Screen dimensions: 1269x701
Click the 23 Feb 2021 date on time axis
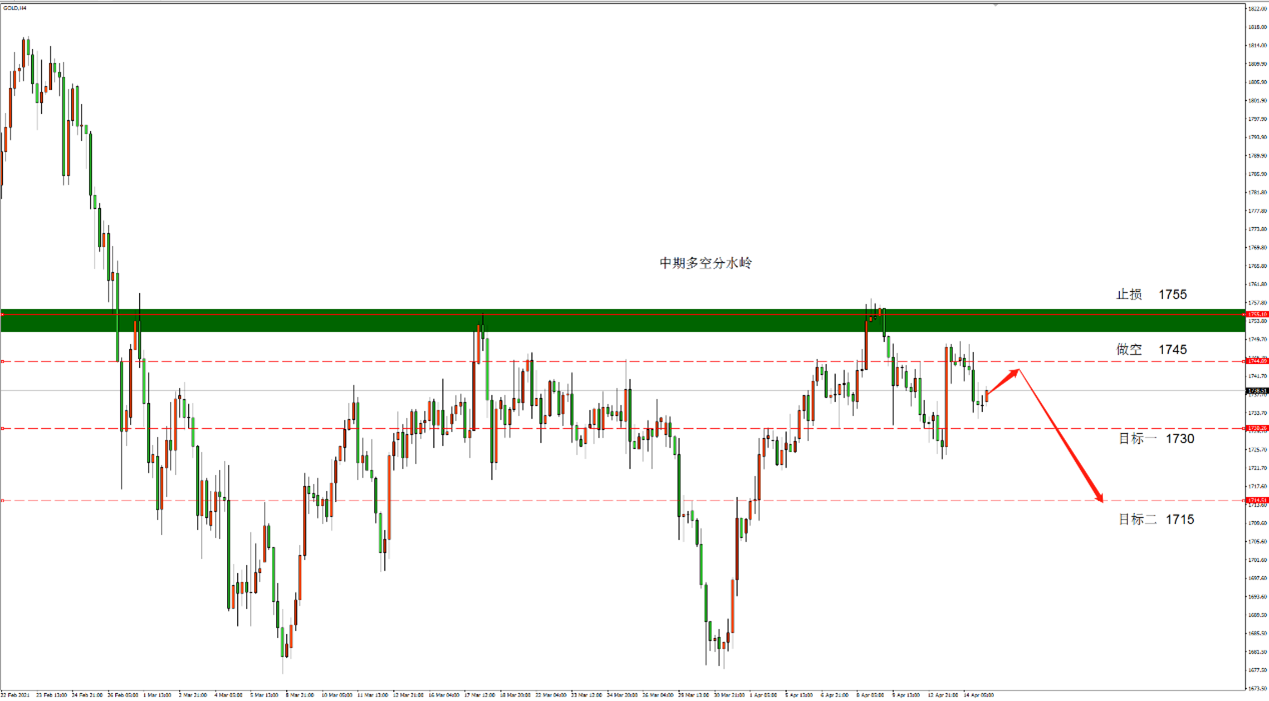(x=15, y=694)
